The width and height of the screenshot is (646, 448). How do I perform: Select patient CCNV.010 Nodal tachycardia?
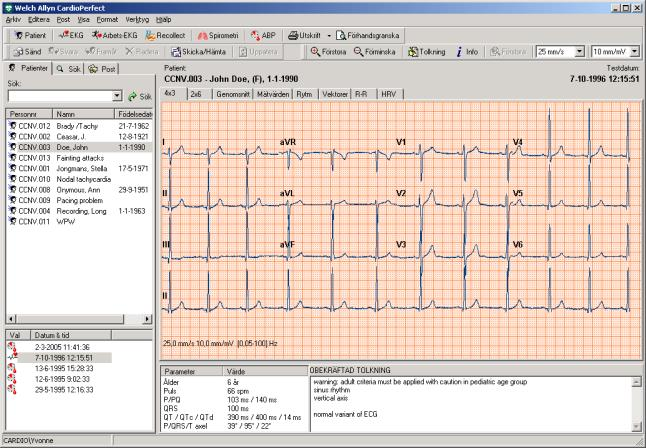pos(79,179)
